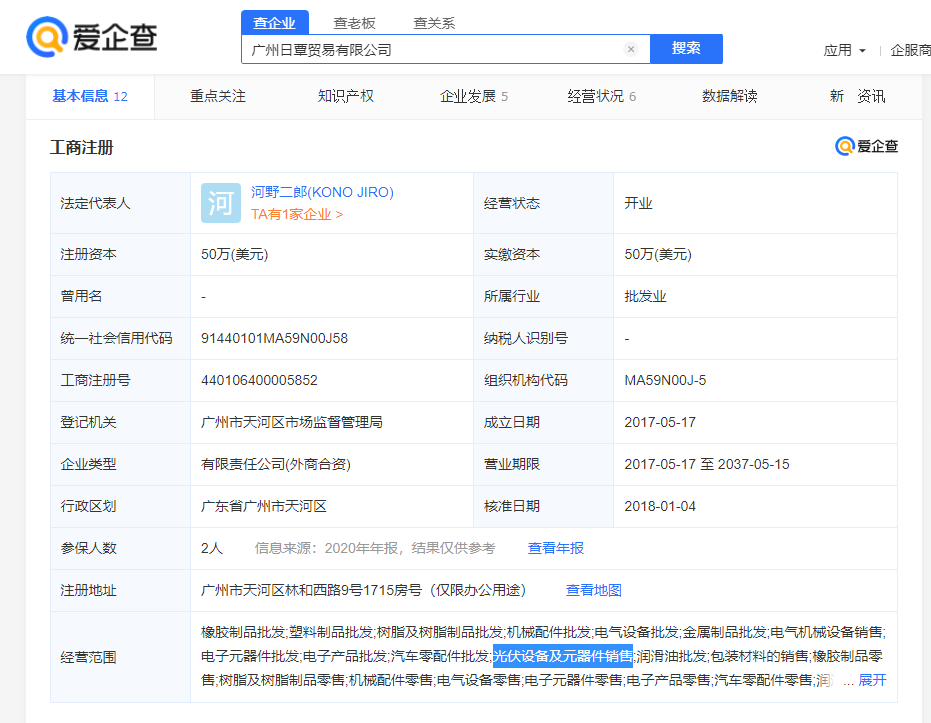Open the 应用 dropdown menu

(844, 50)
